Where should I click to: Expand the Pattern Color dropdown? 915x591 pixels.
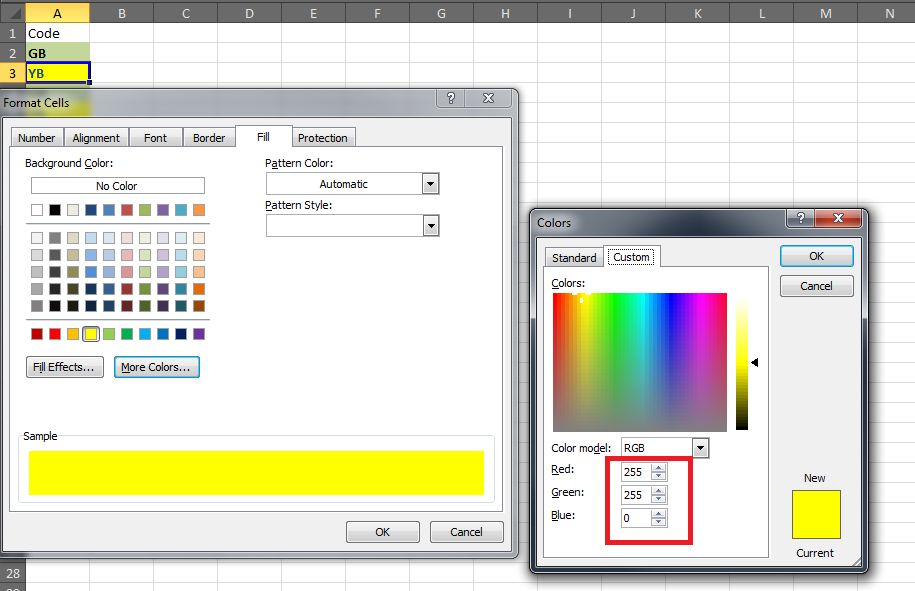[431, 184]
